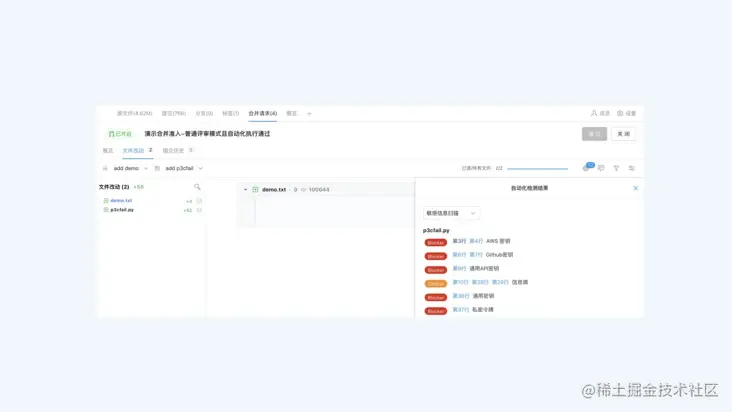
Task: Toggle viewed checkbox for p3cfail.py in list
Action: pyautogui.click(x=199, y=210)
